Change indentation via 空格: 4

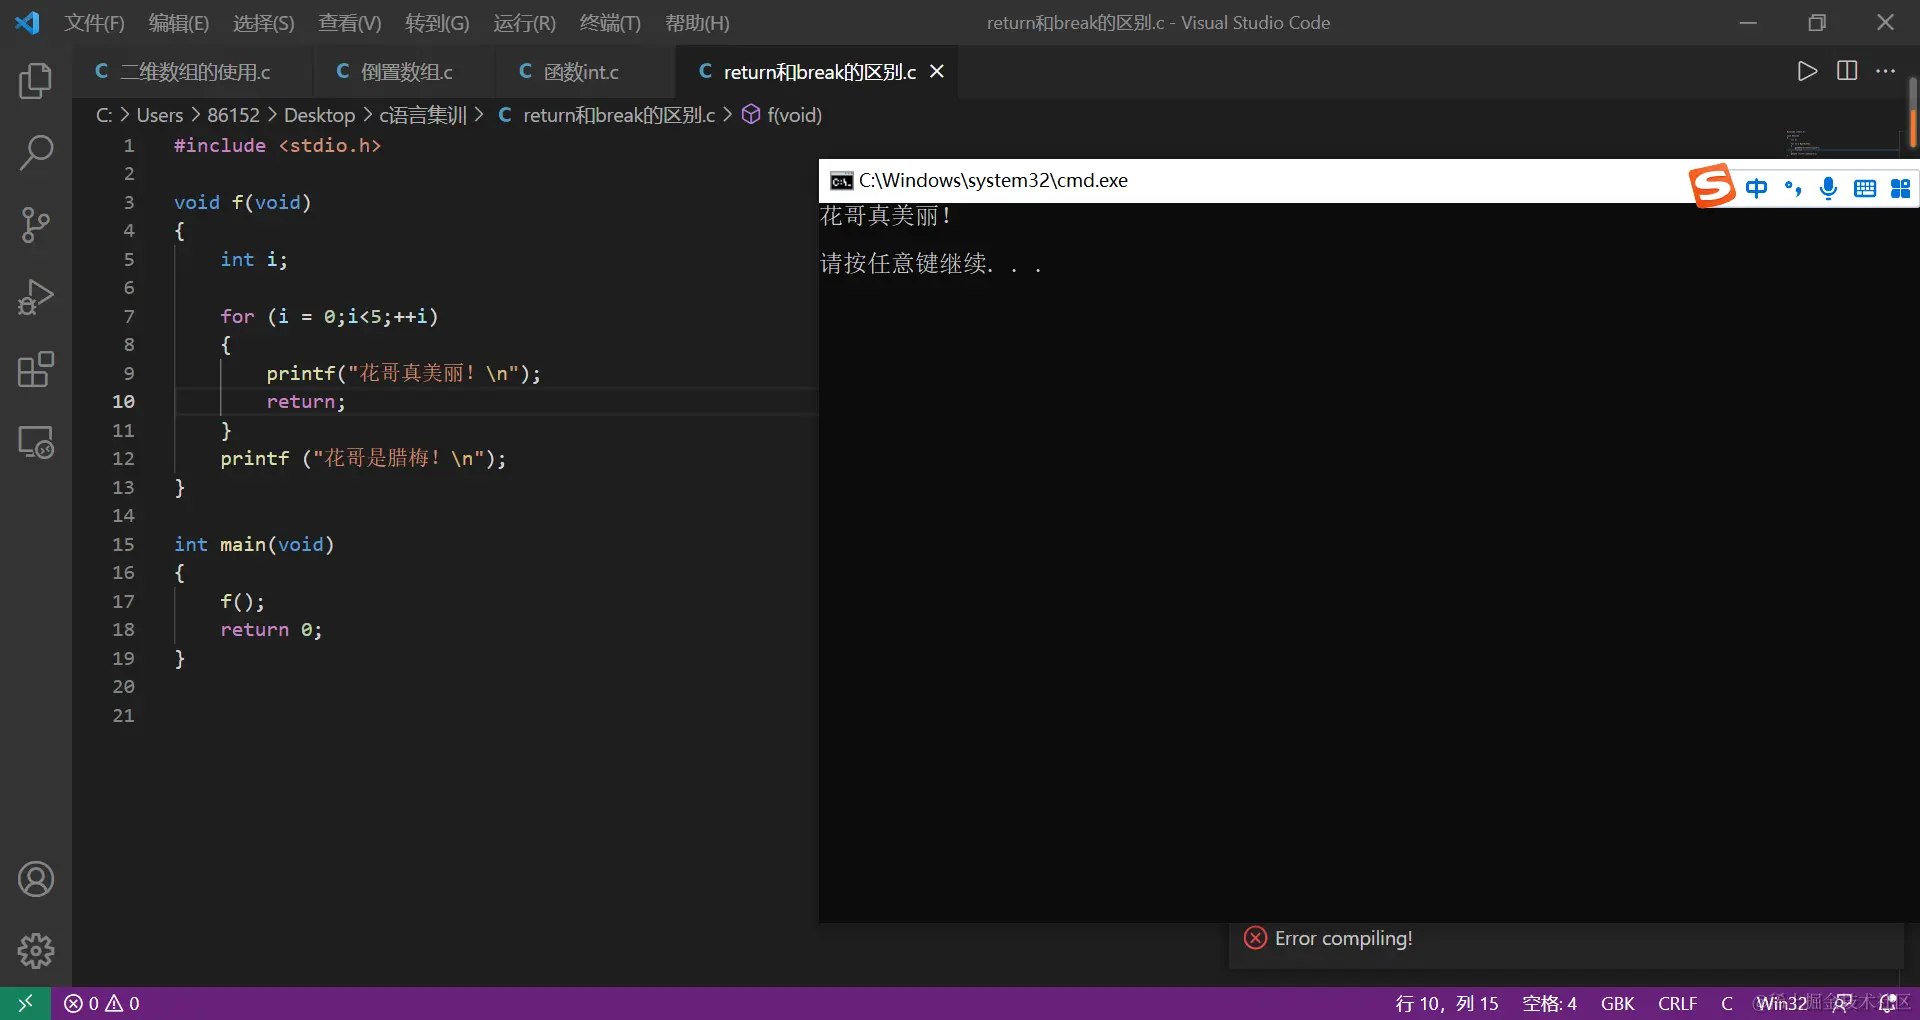(1550, 1003)
